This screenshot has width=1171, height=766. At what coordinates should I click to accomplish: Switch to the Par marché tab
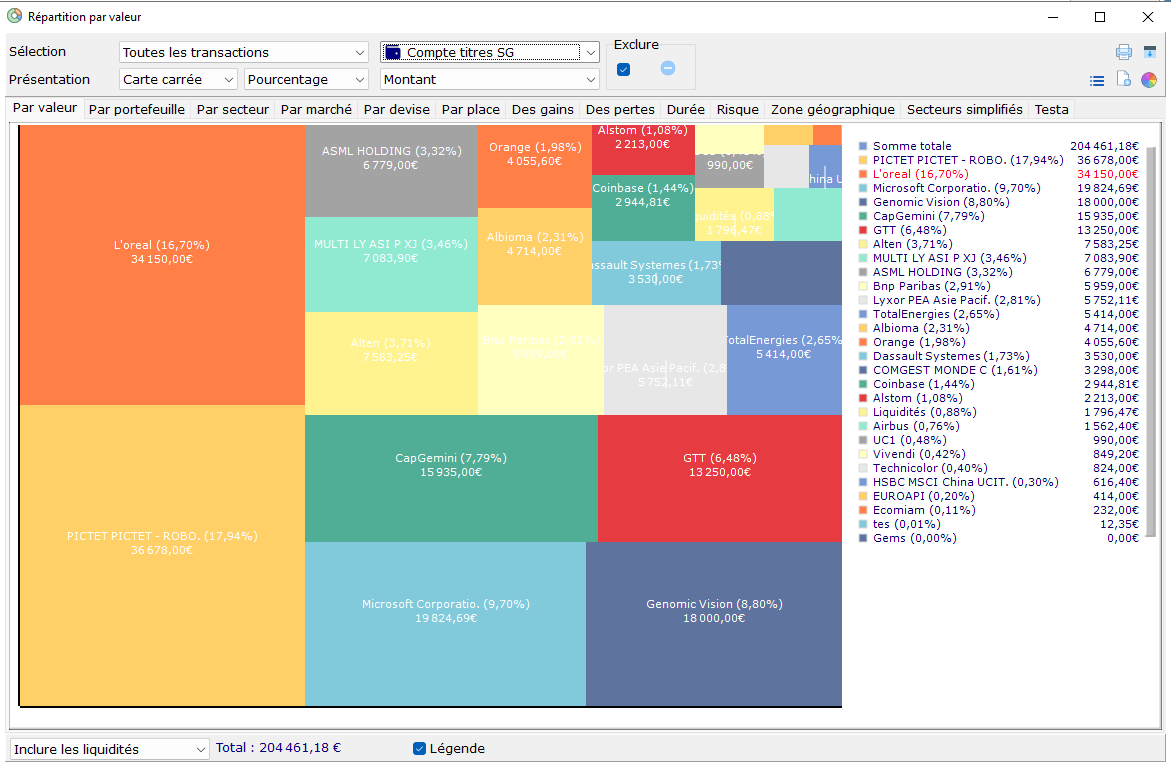tap(316, 109)
